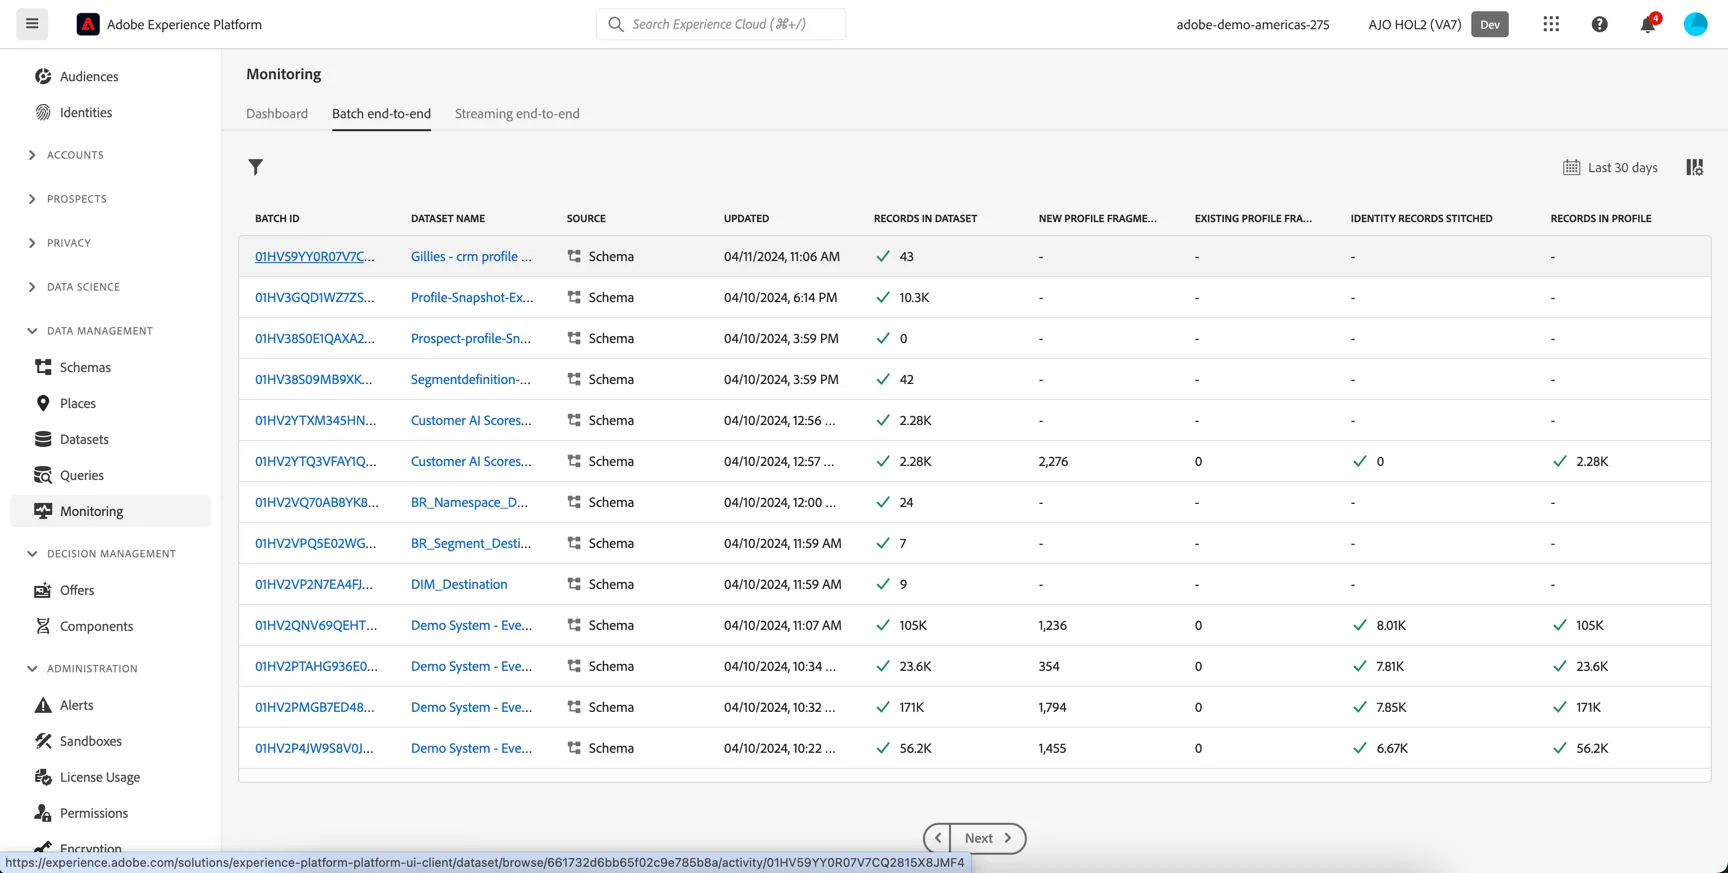This screenshot has width=1728, height=873.
Task: Go to the previous page arrow
Action: click(x=938, y=838)
